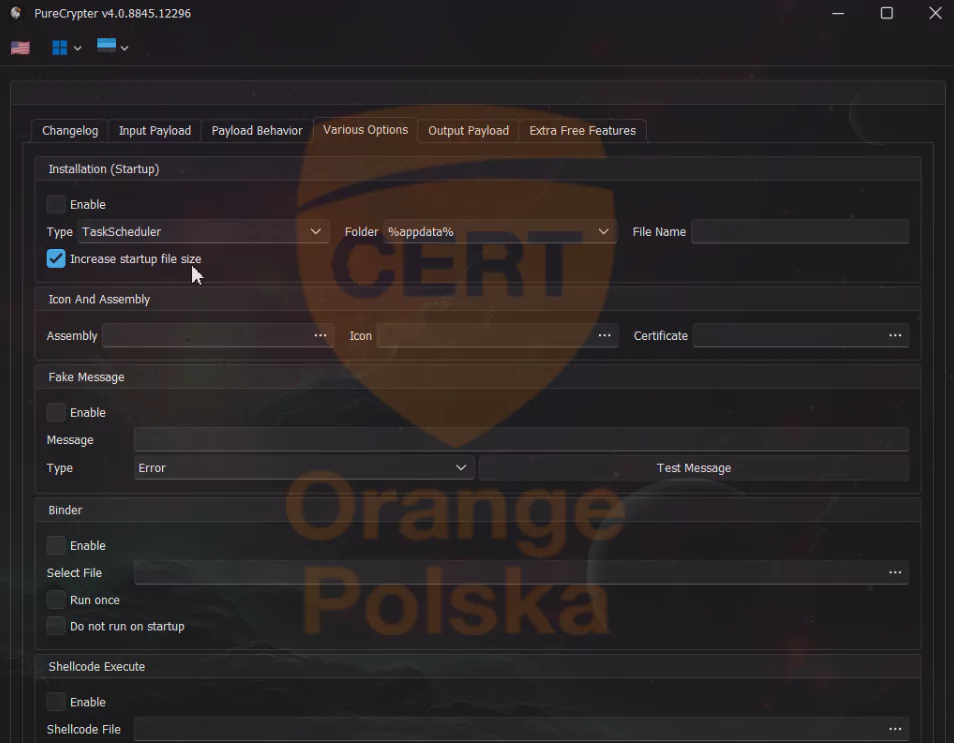Open Icon browse ellipsis button
This screenshot has width=954, height=743.
[x=604, y=335]
